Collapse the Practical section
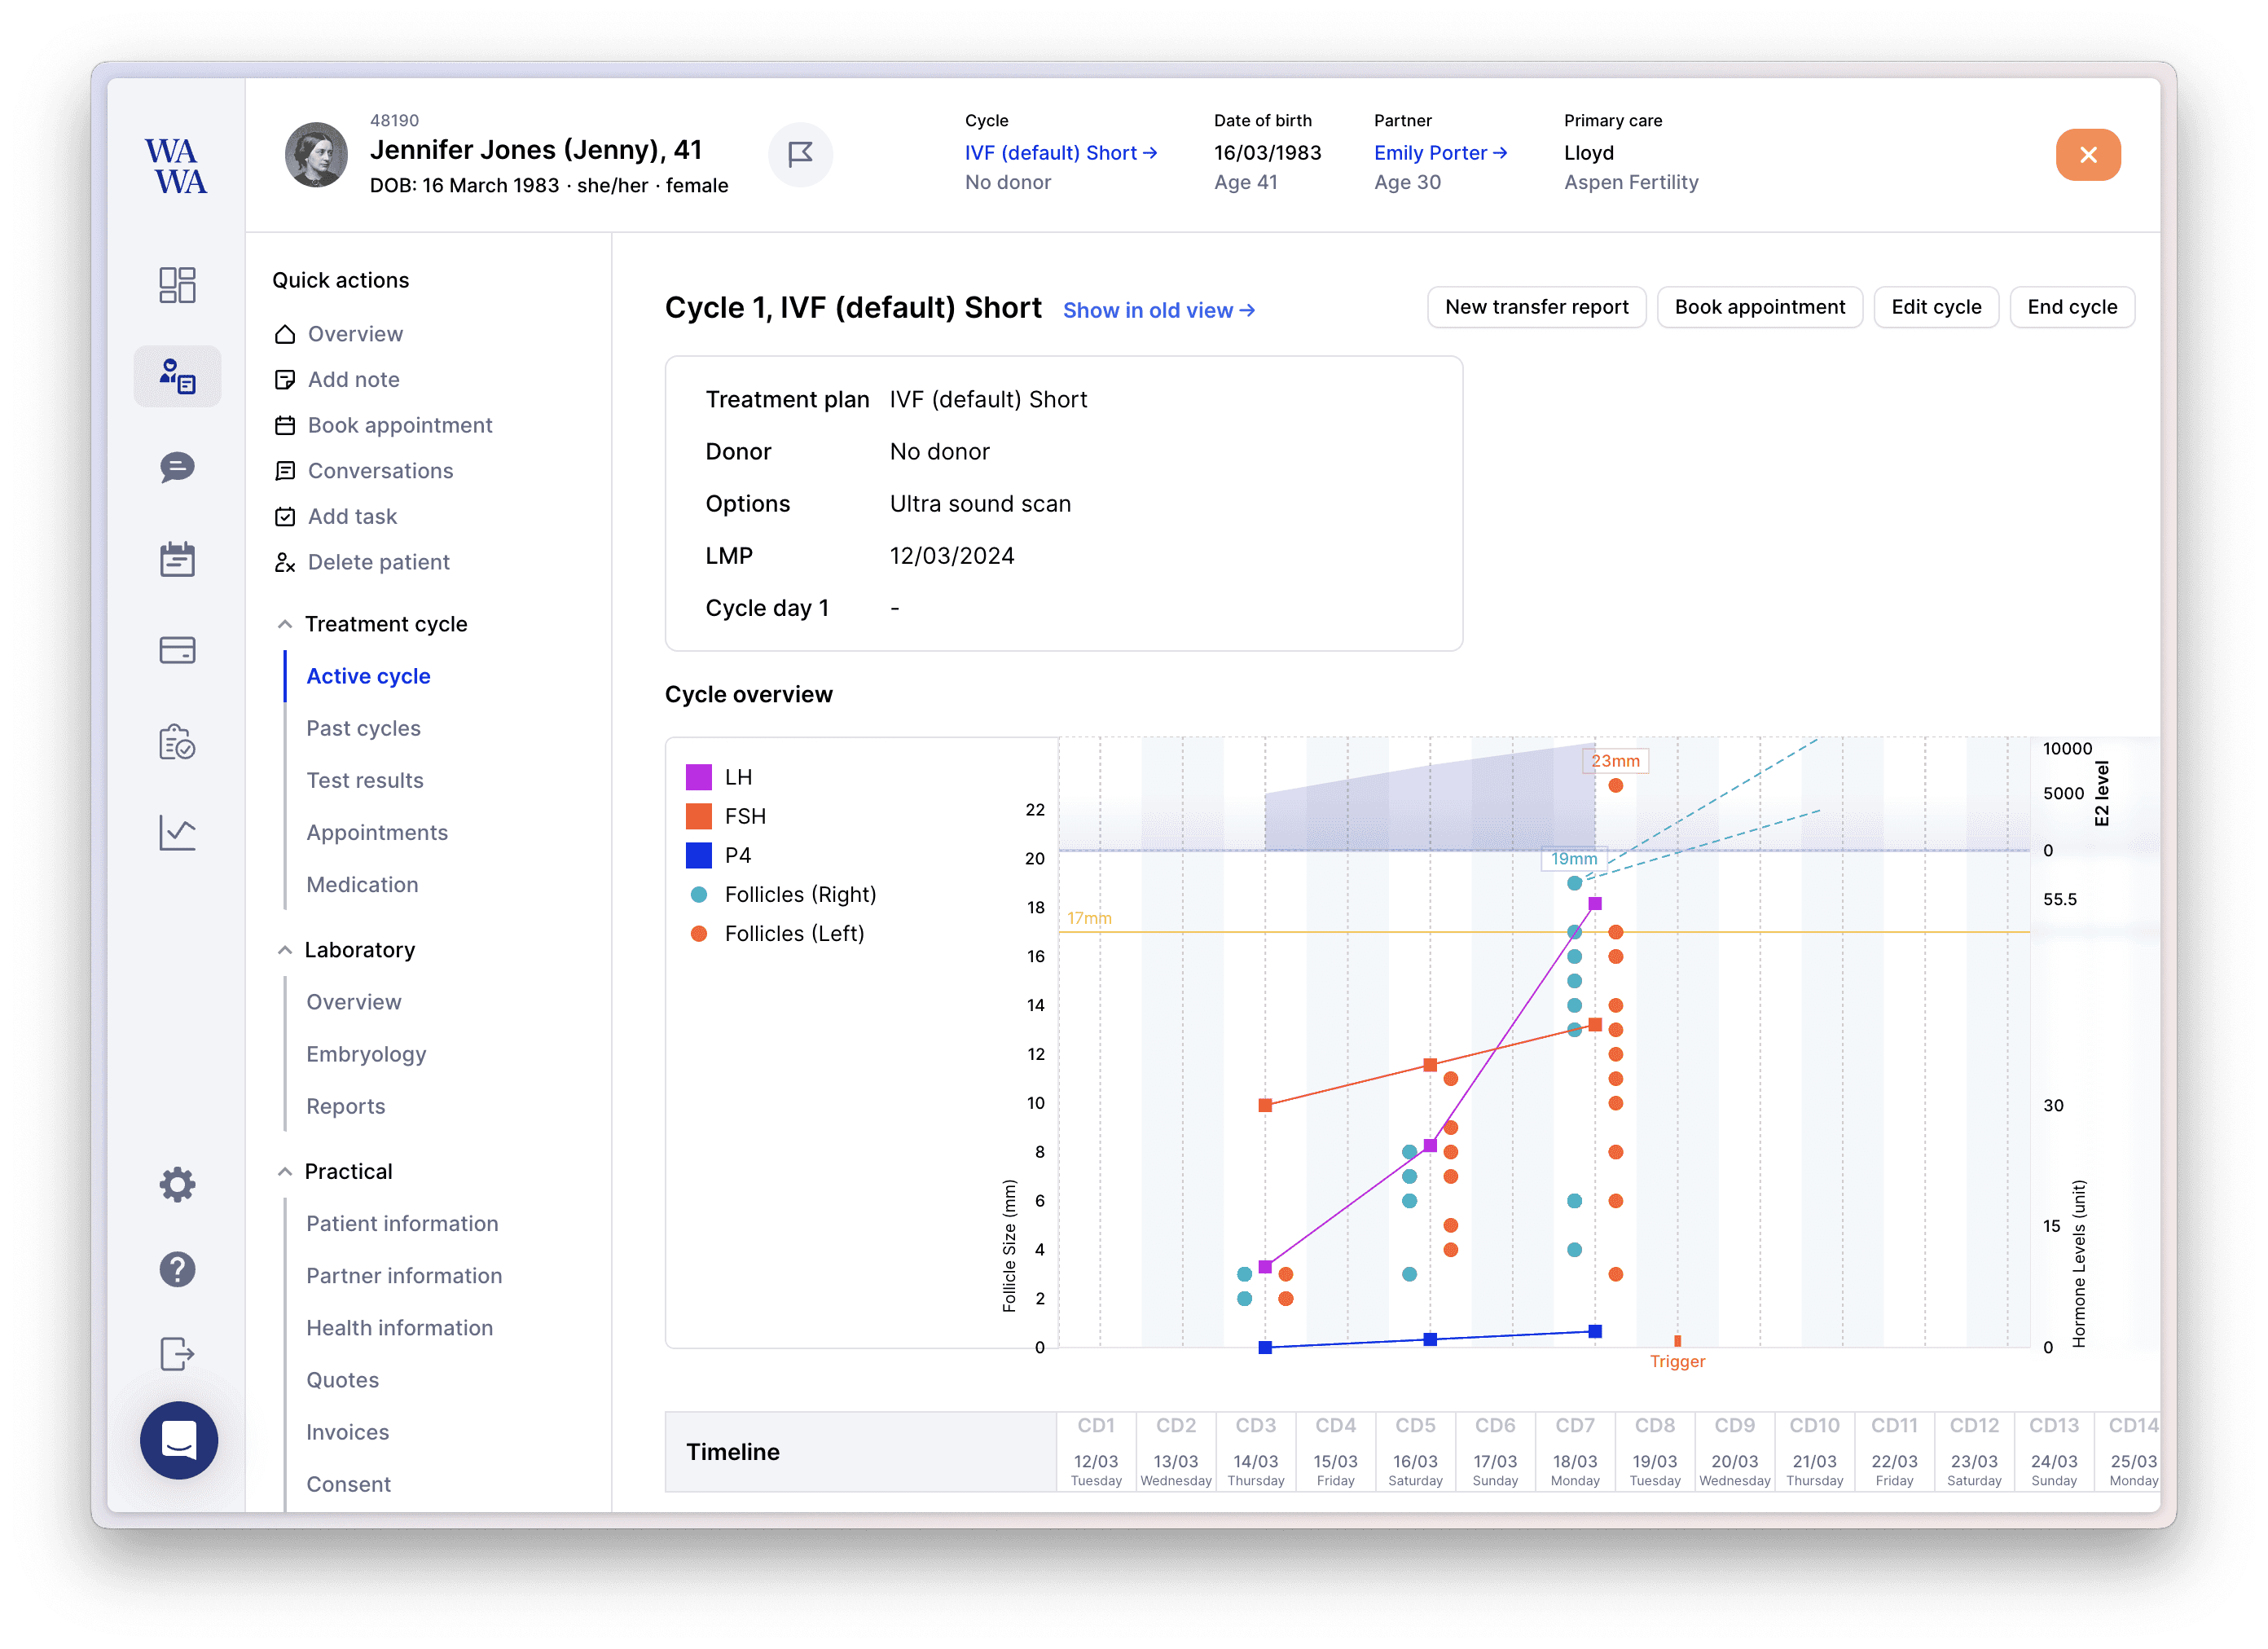This screenshot has width=2268, height=1649. pos(285,1171)
